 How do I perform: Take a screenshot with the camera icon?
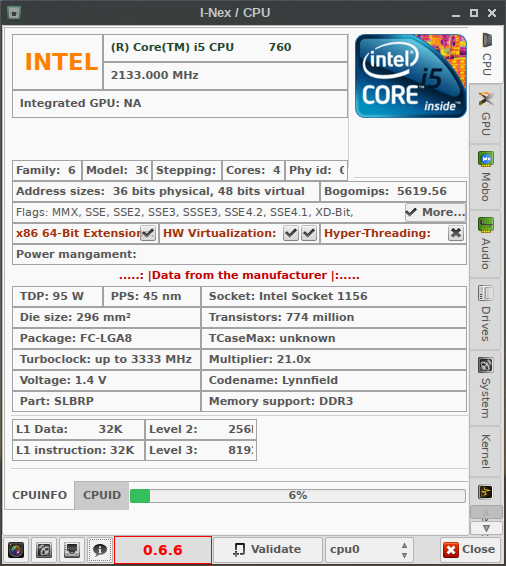coord(16,550)
